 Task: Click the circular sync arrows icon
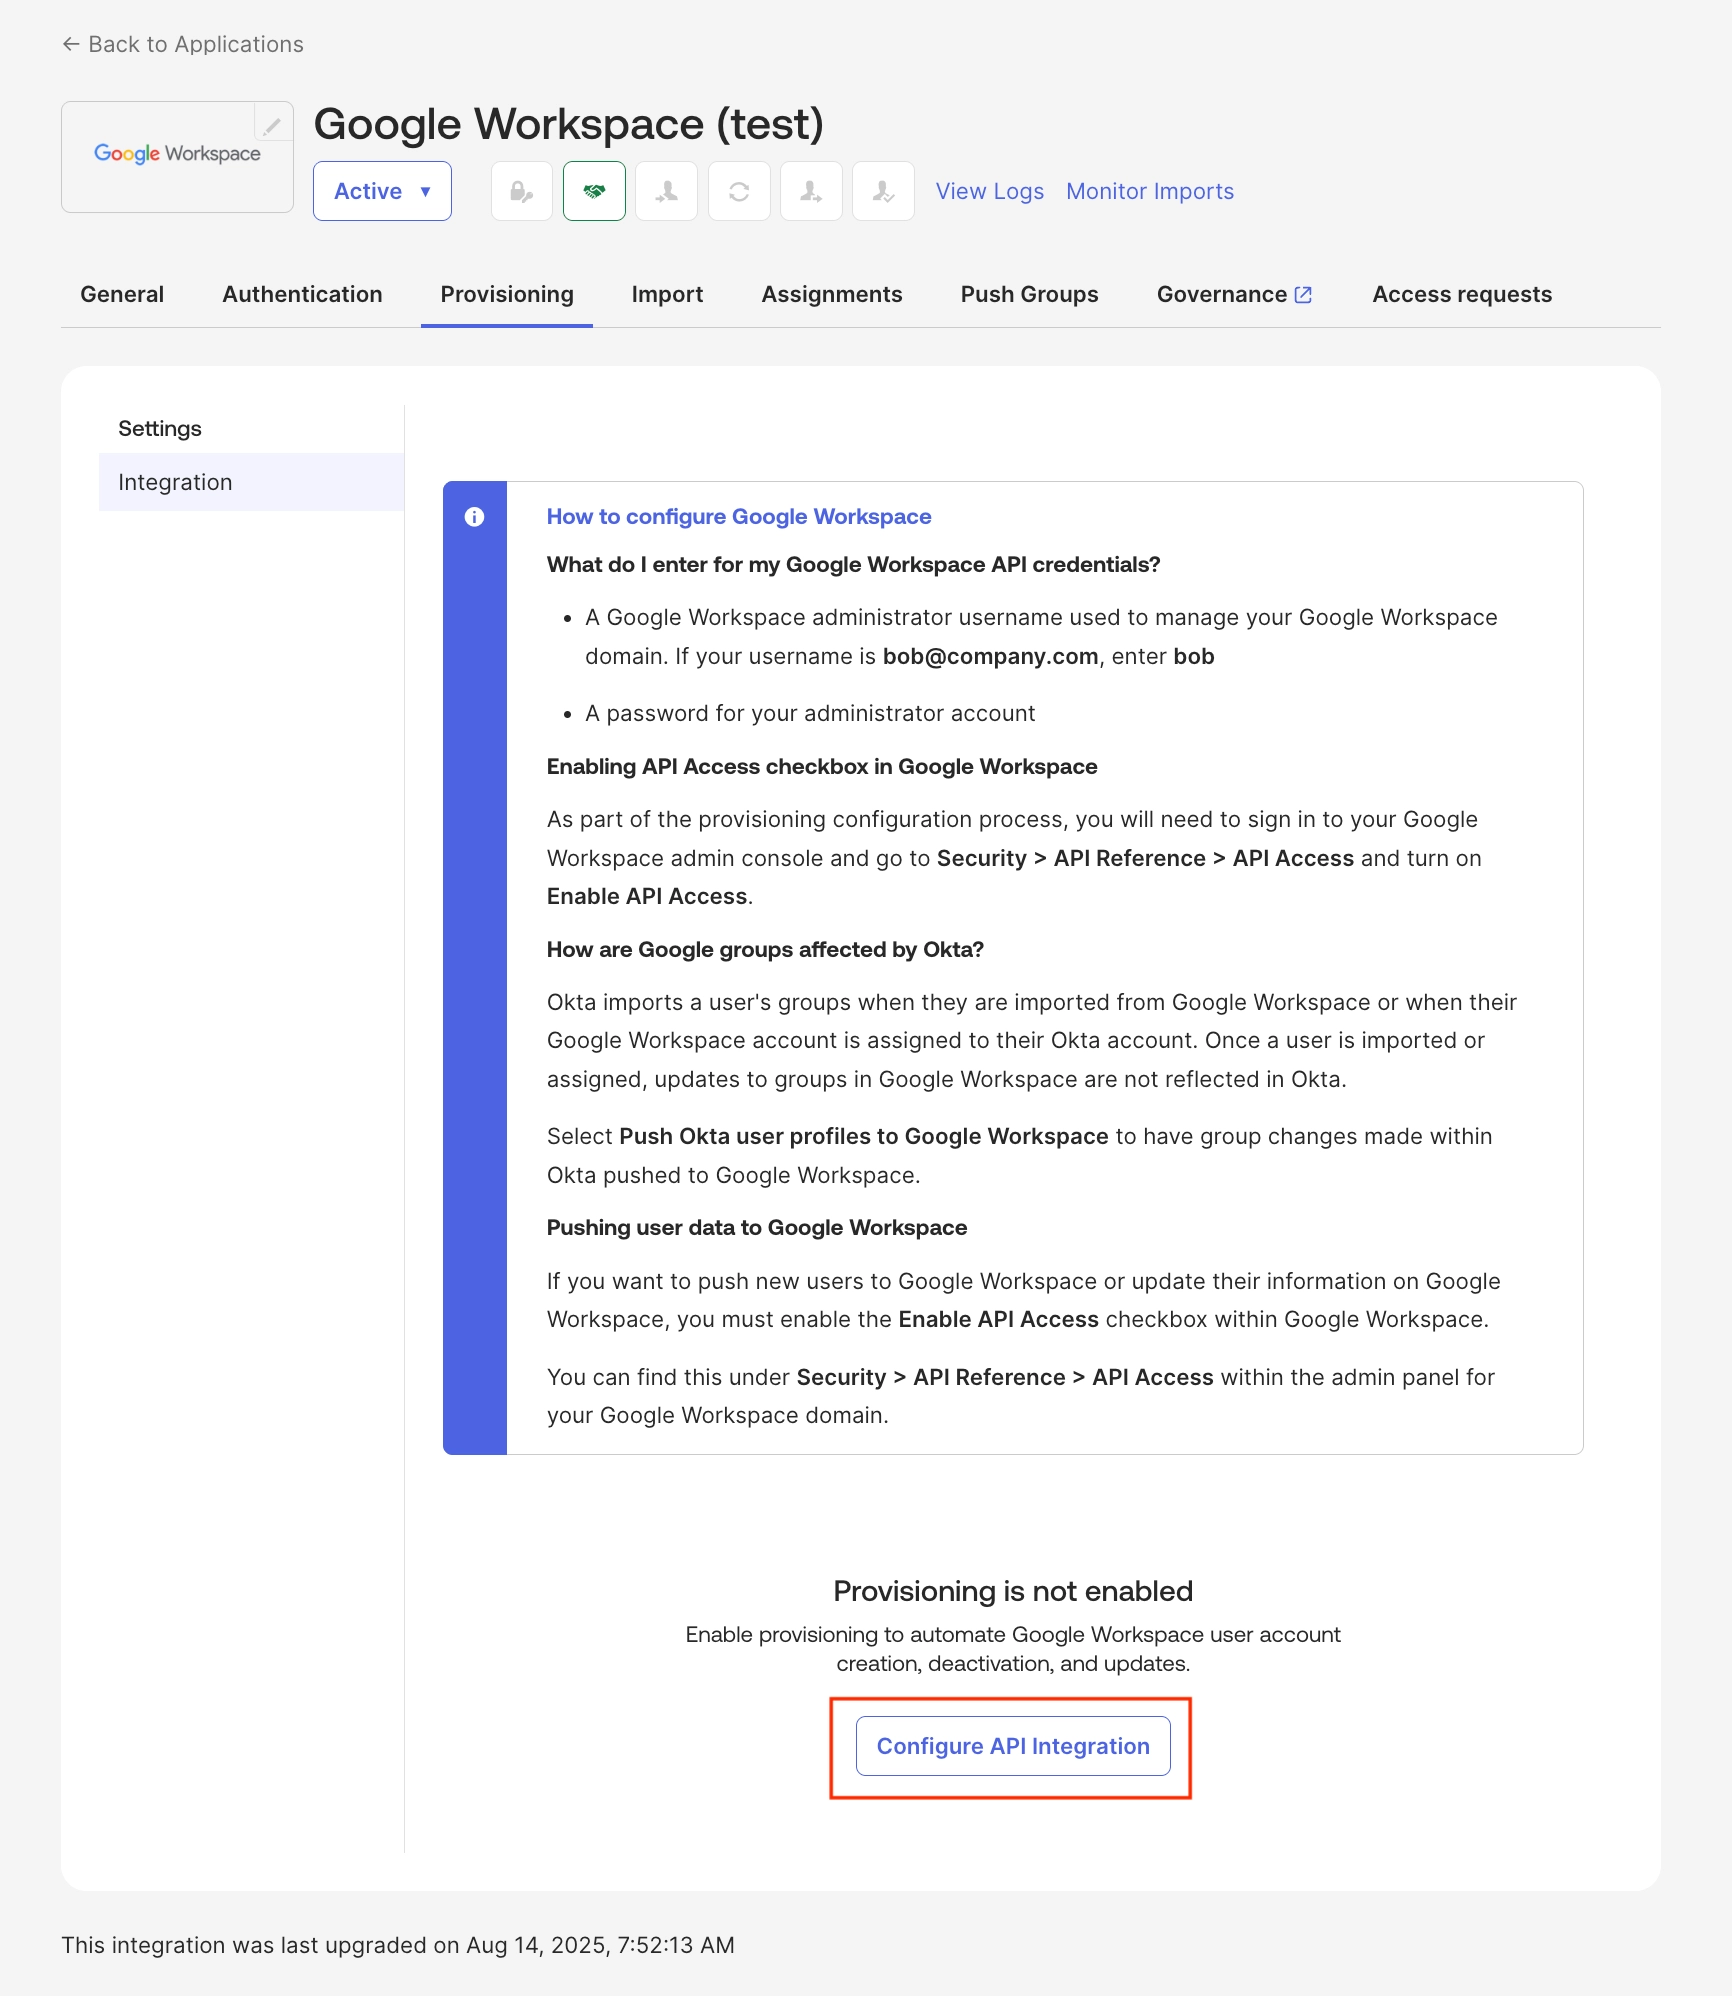[x=739, y=191]
